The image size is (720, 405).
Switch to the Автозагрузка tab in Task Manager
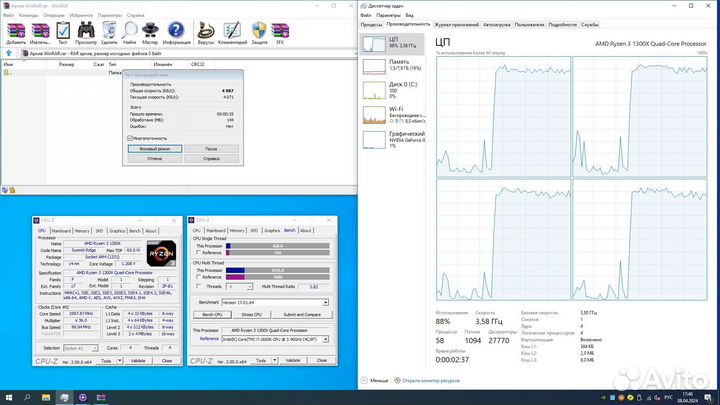pyautogui.click(x=496, y=25)
